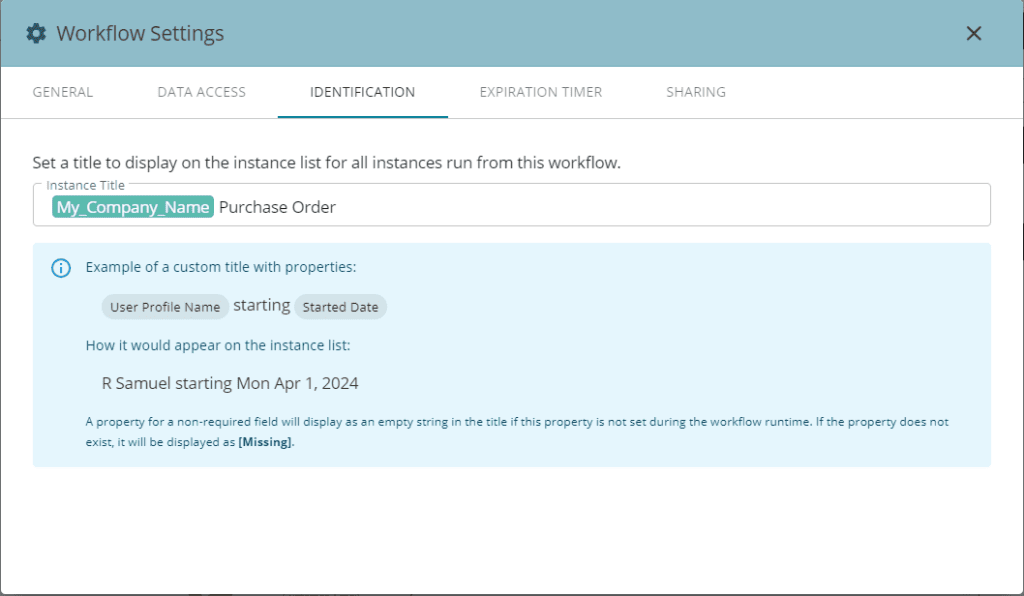Image resolution: width=1024 pixels, height=596 pixels.
Task: Click the My_Company_Name property chip
Action: coord(133,207)
